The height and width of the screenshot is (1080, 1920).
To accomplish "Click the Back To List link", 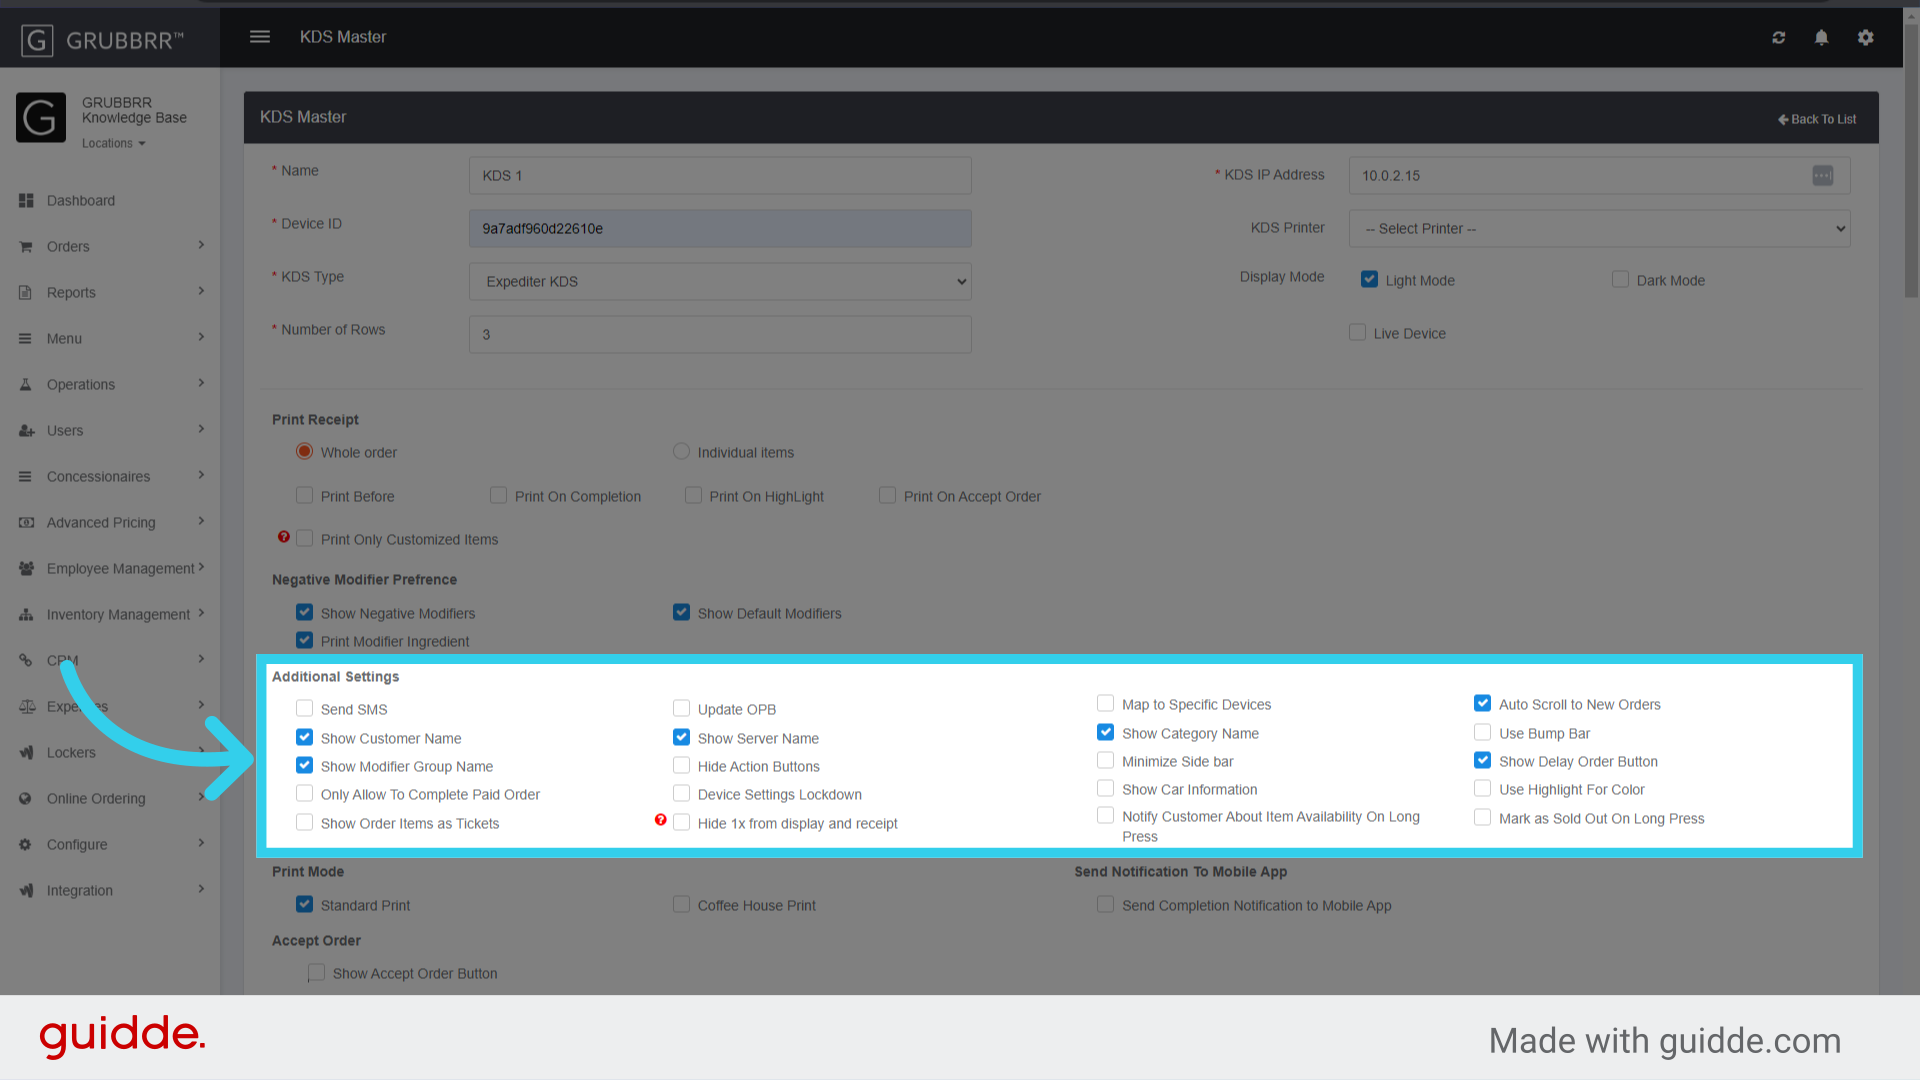I will (1817, 119).
